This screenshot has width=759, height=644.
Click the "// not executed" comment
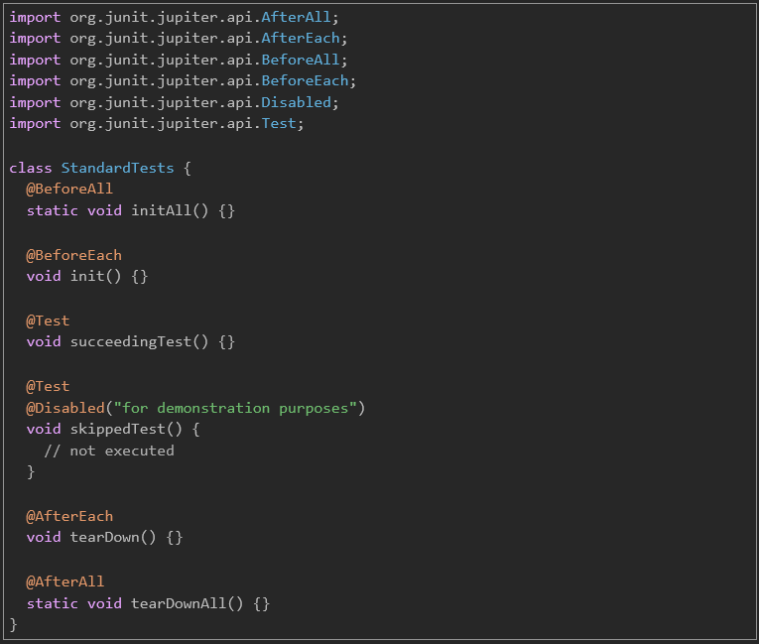(109, 451)
